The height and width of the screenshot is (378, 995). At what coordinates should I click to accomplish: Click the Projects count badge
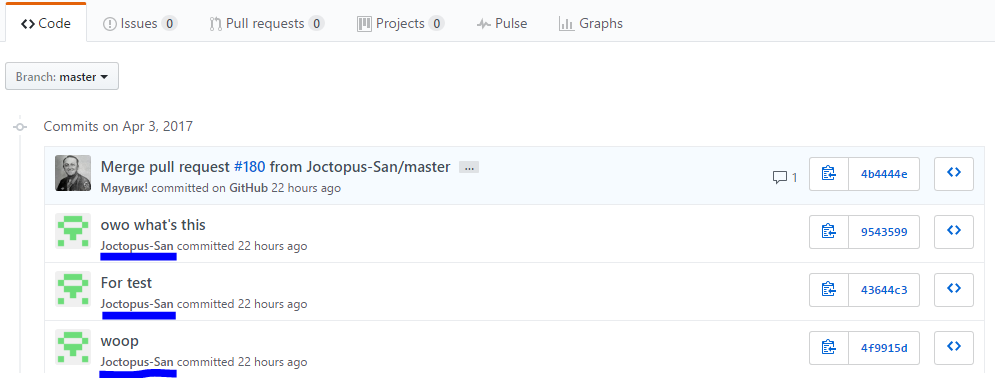(x=436, y=24)
